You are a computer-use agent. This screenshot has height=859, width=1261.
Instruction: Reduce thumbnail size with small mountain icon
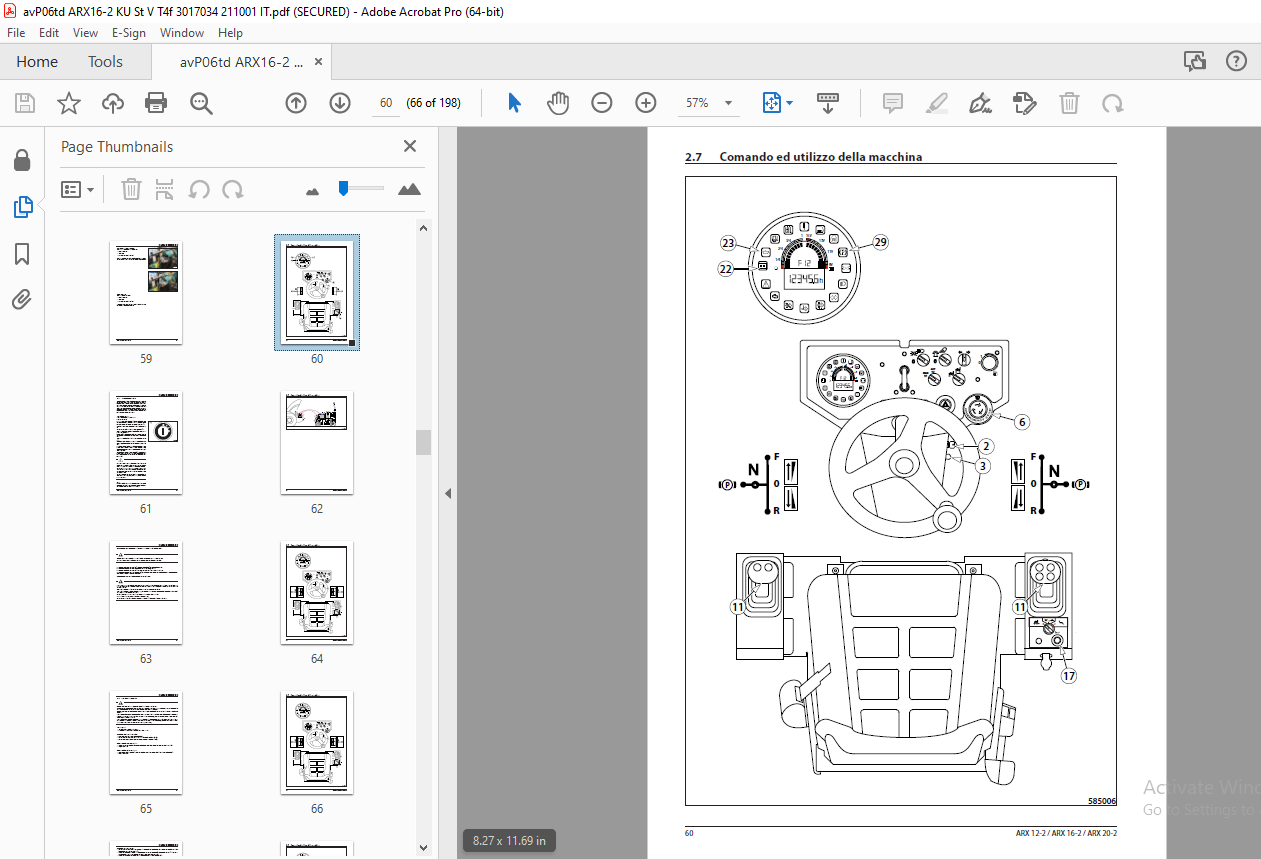tap(312, 190)
